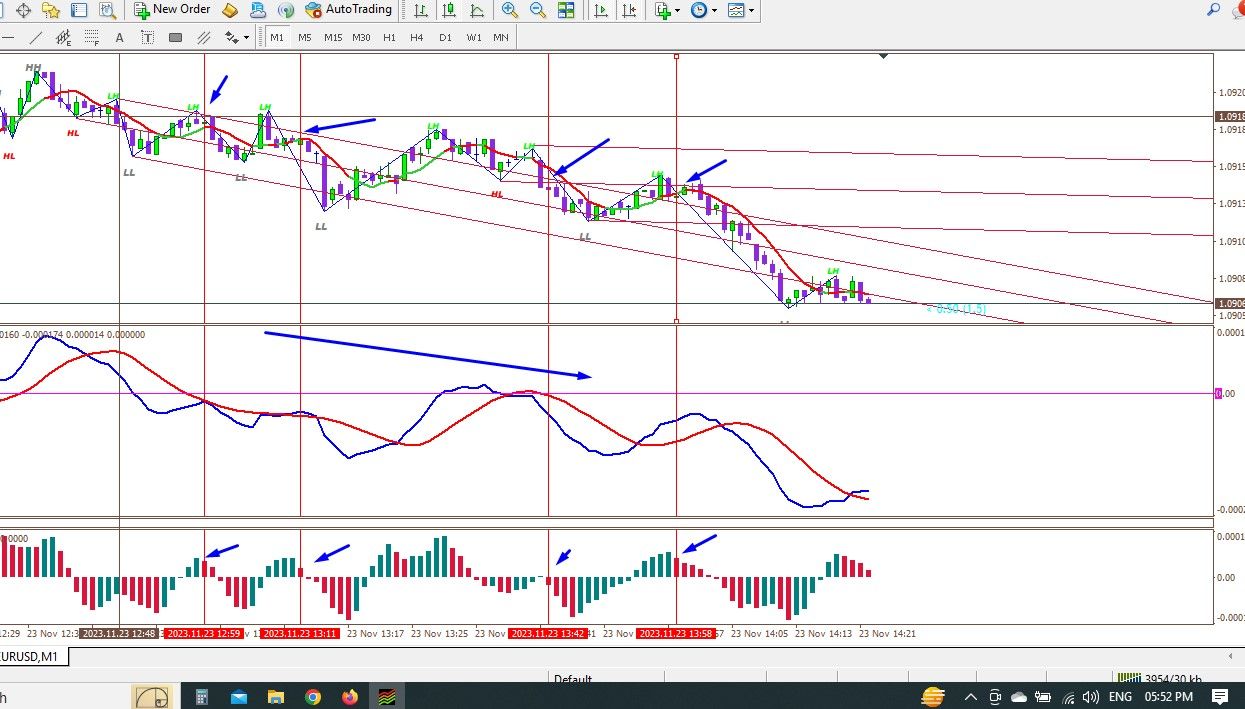1245x709 pixels.
Task: Zoom in on the chart
Action: [510, 10]
